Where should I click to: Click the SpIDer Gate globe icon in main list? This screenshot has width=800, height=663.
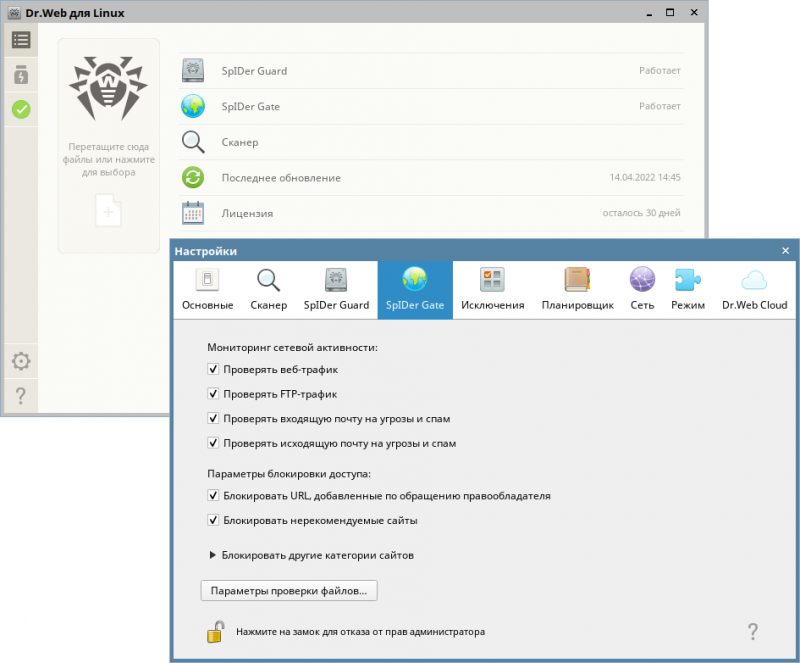click(x=193, y=106)
